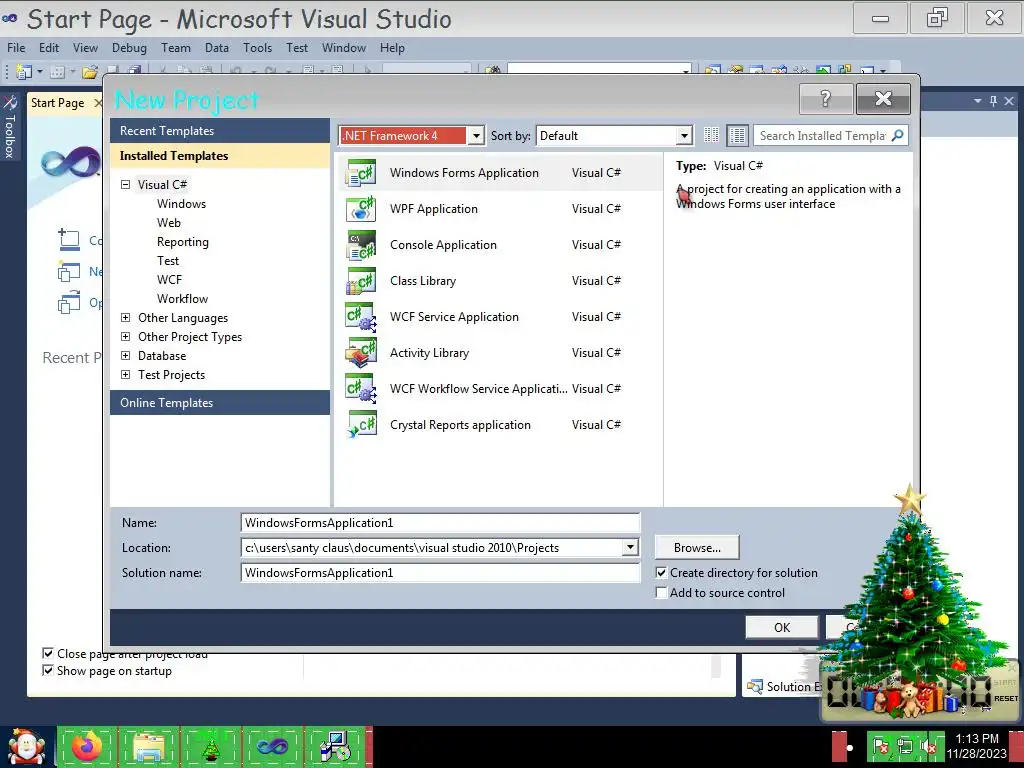Toggle Show page on startup checkbox
Screen dimensions: 1024x768
point(48,670)
